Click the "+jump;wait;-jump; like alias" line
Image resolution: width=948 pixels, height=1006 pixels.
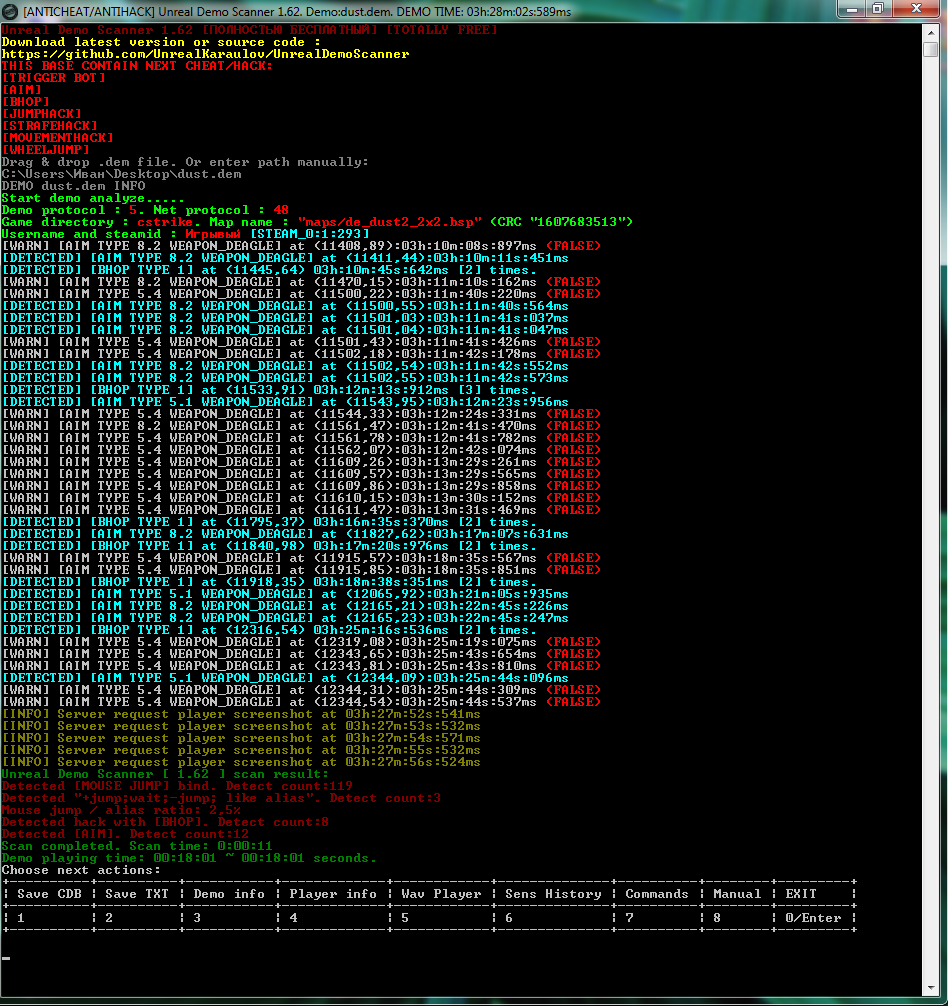pos(221,797)
